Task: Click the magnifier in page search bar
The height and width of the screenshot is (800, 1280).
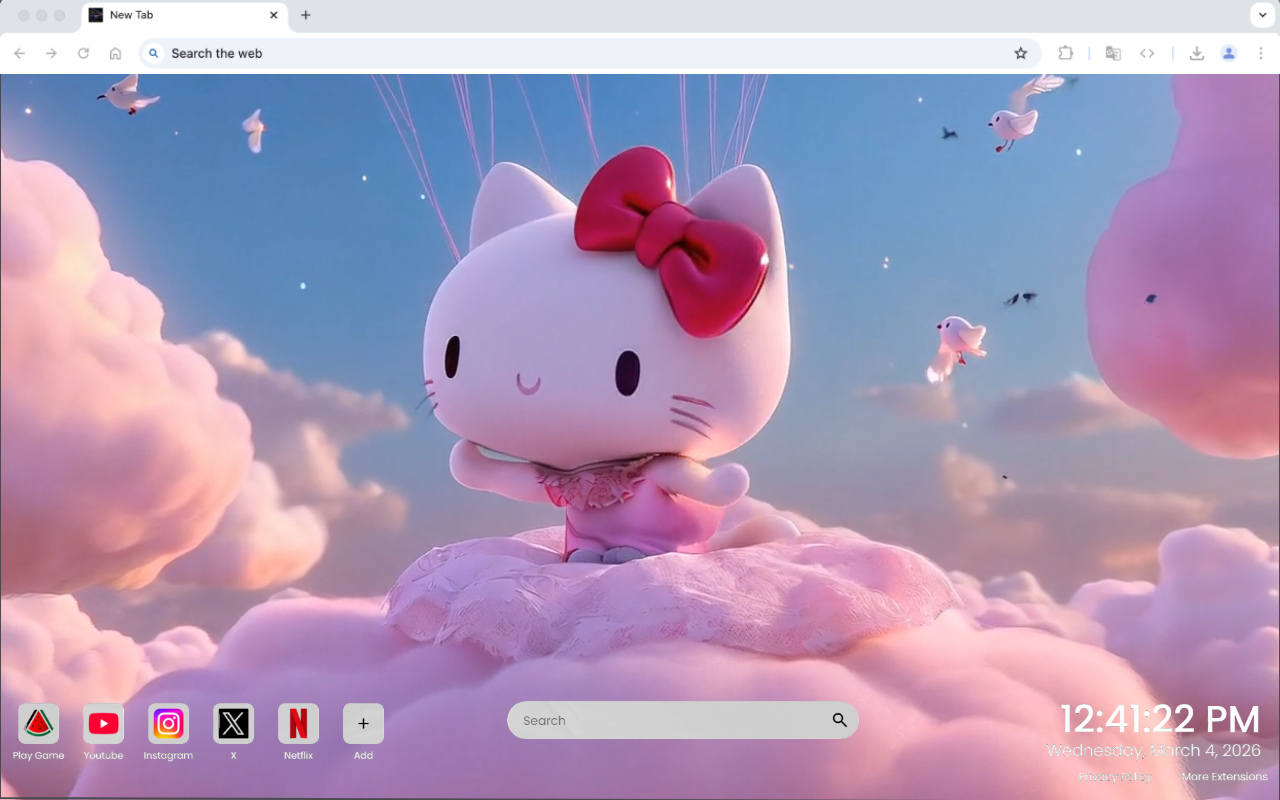Action: click(x=839, y=720)
